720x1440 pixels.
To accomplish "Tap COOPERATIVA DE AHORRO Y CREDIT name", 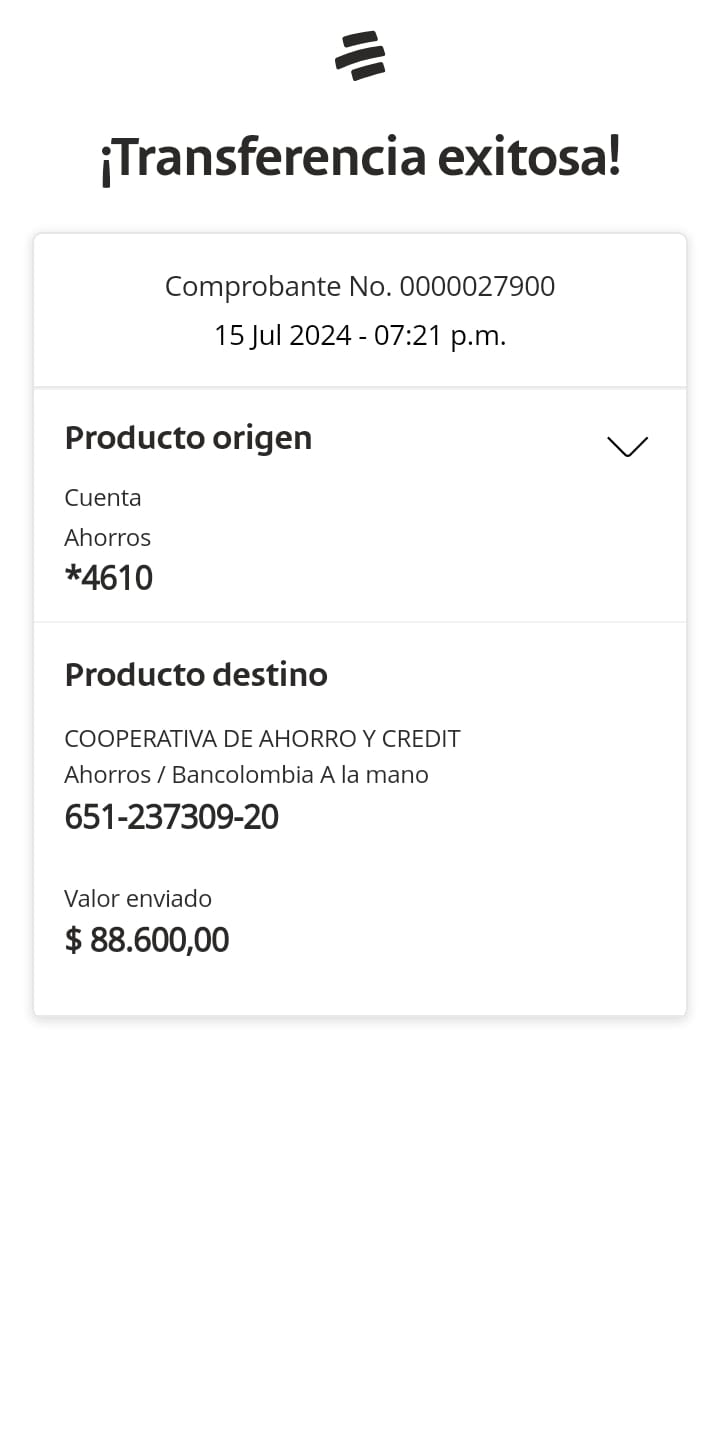I will pos(262,739).
